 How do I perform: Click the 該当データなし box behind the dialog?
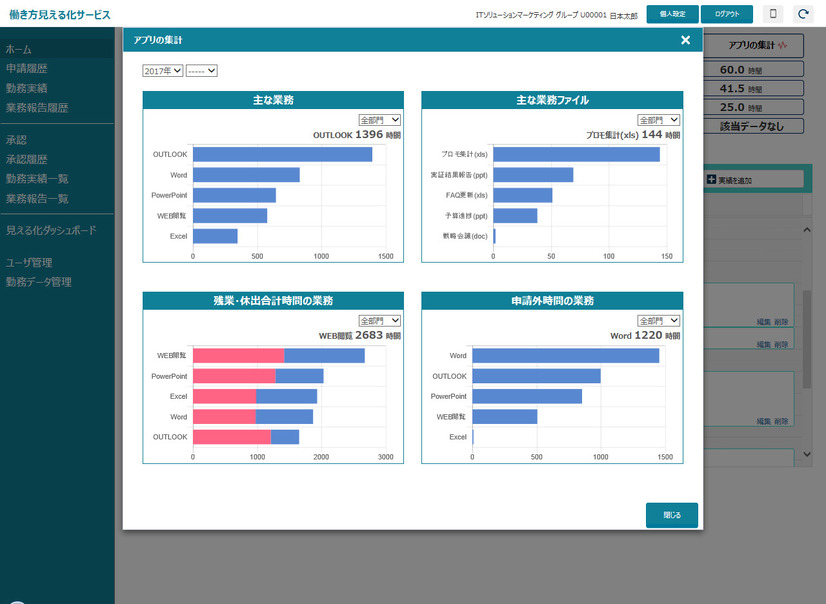(x=753, y=126)
